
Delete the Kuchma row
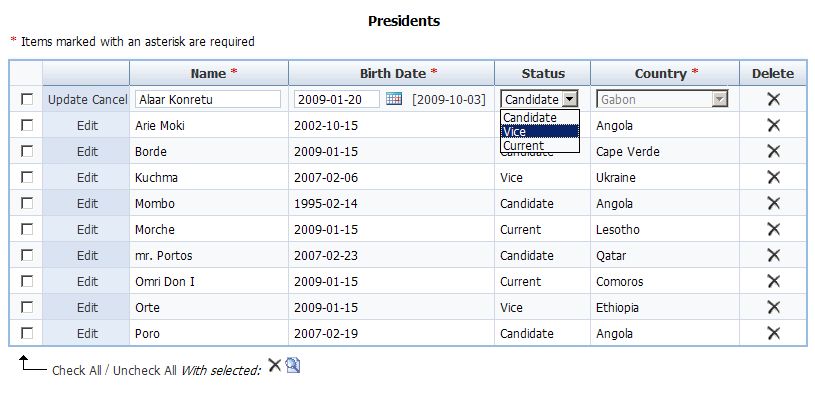click(773, 177)
